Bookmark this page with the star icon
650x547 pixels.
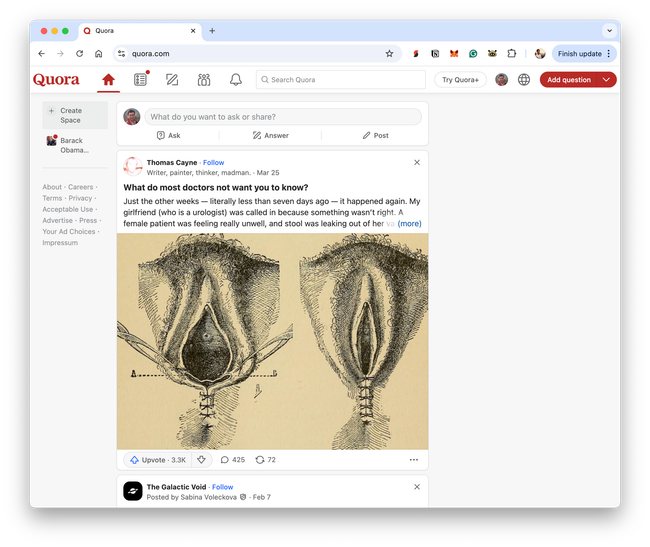[x=389, y=54]
